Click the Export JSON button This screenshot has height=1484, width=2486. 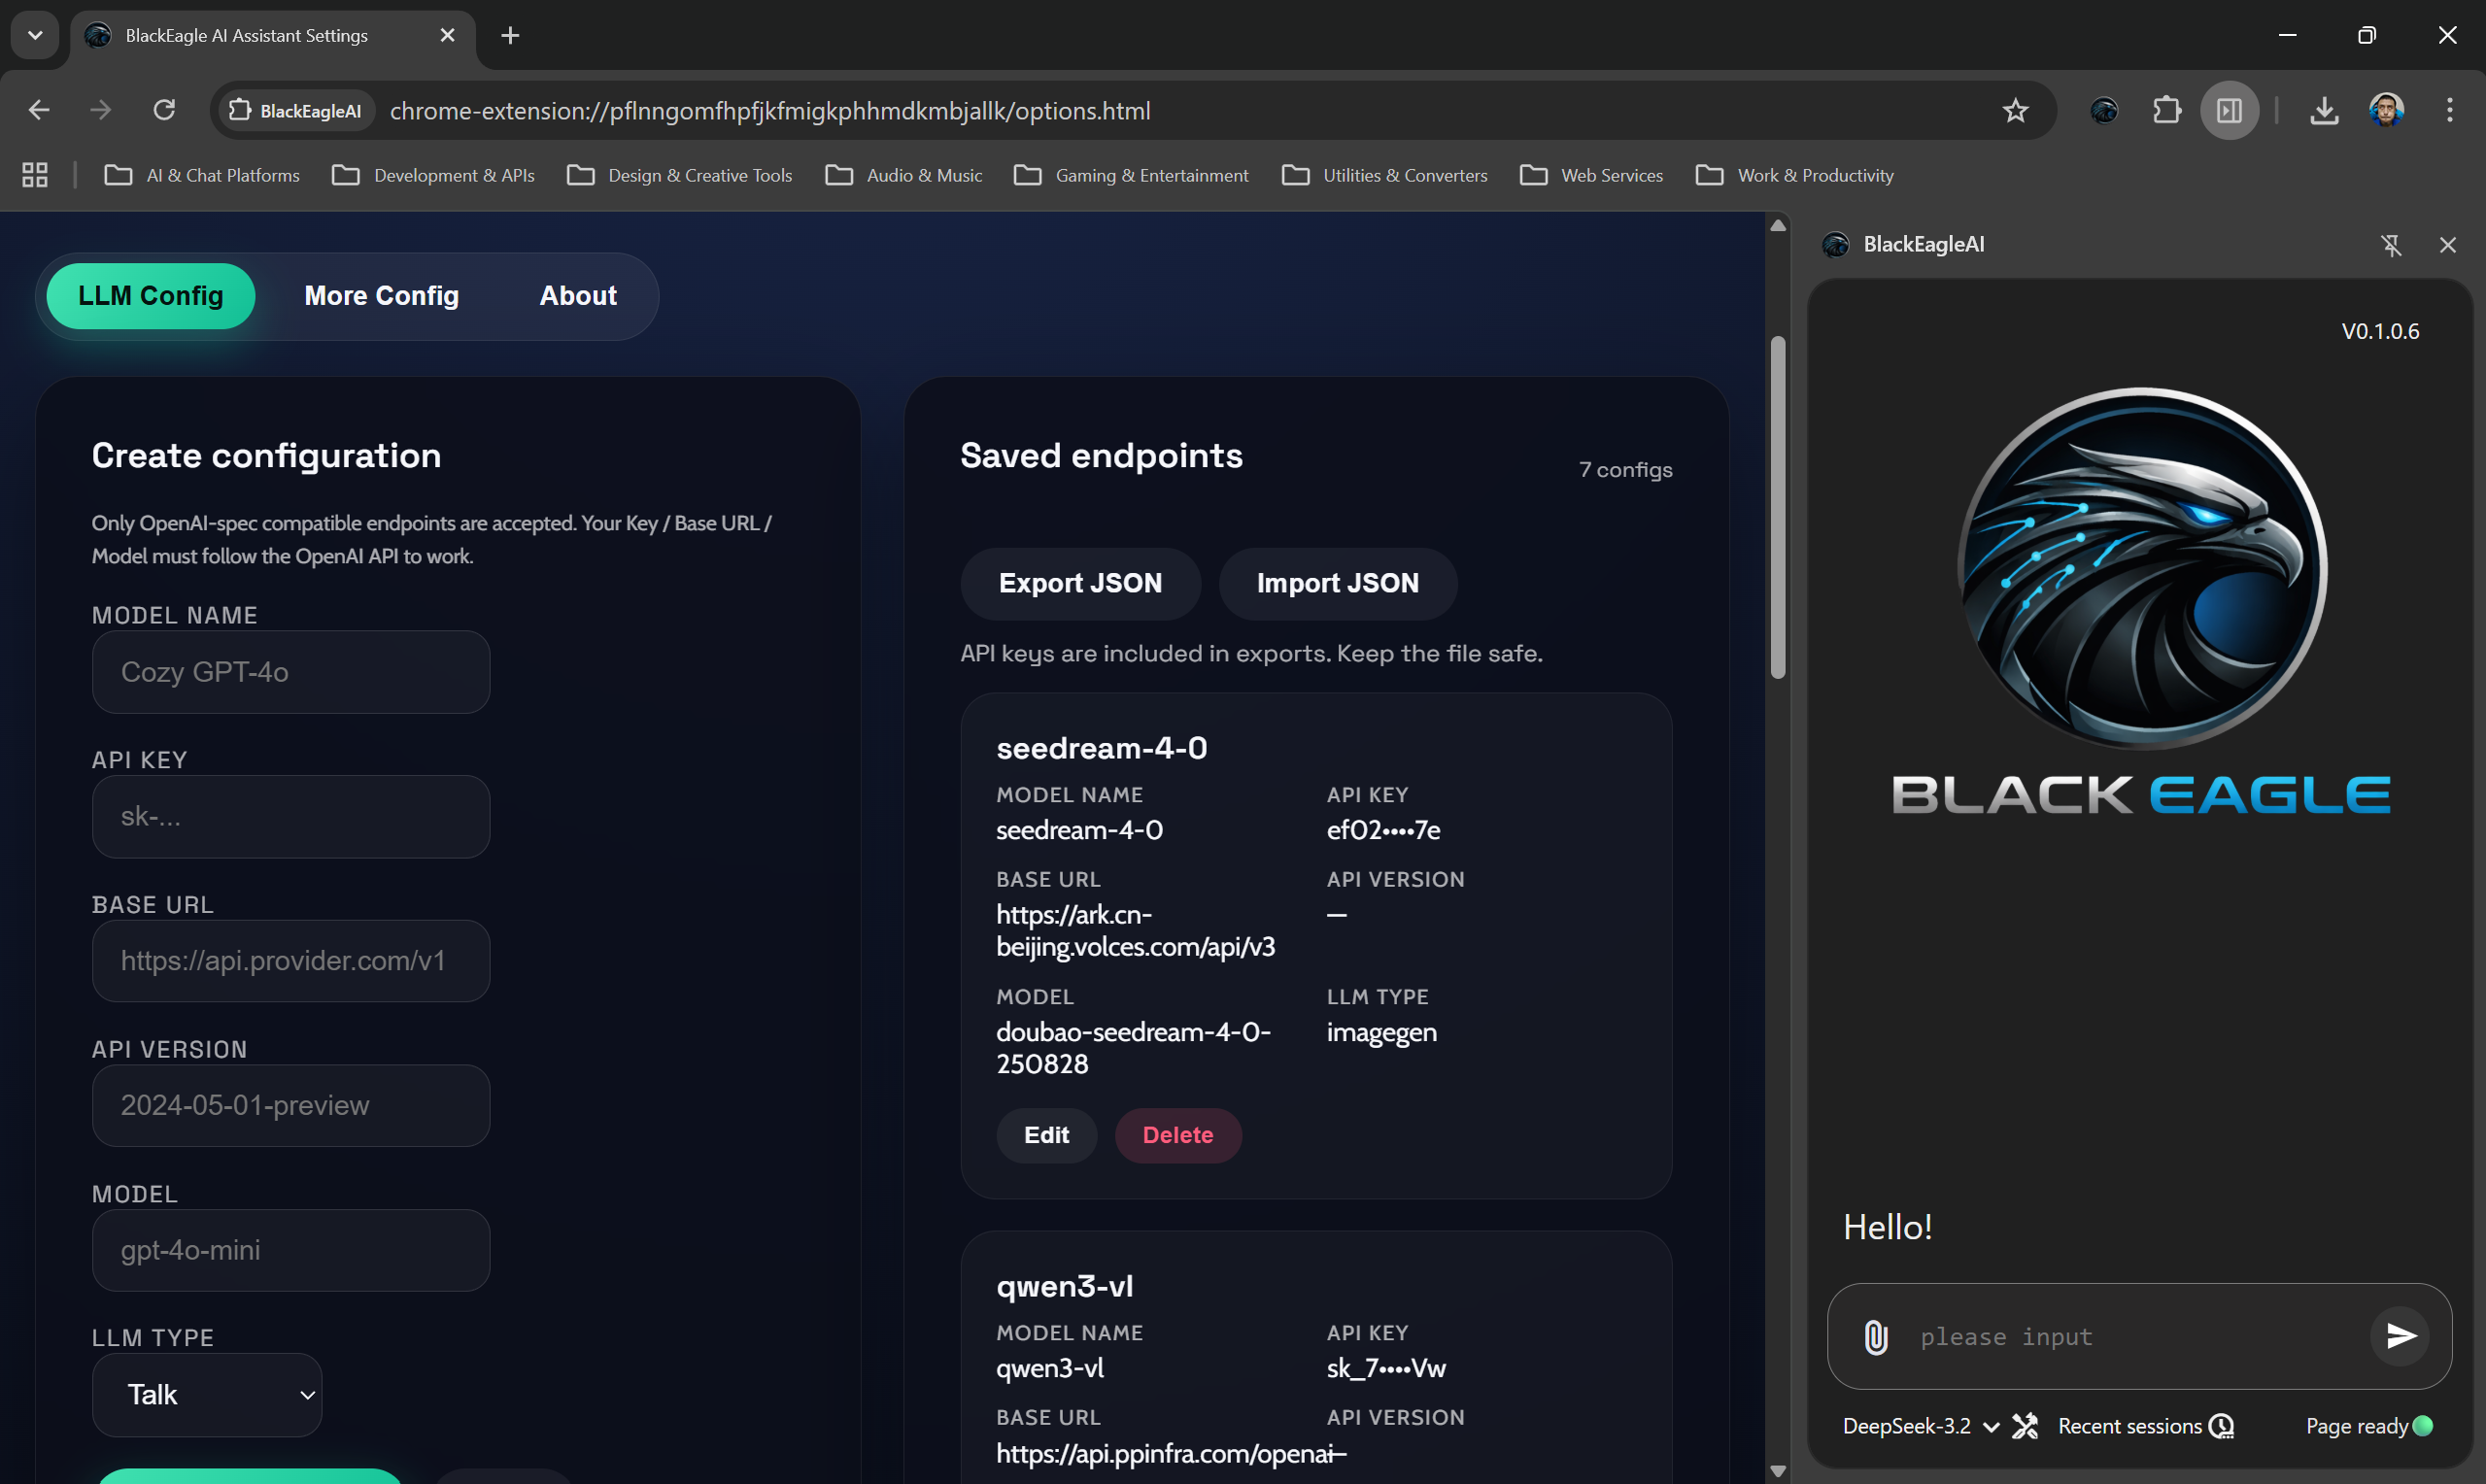[1080, 583]
